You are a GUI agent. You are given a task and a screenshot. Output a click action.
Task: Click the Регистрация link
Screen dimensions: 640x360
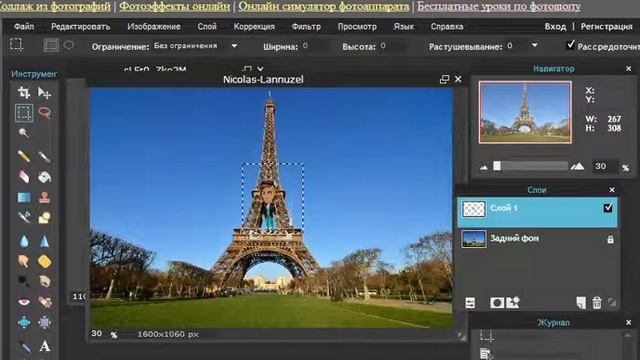tap(607, 27)
